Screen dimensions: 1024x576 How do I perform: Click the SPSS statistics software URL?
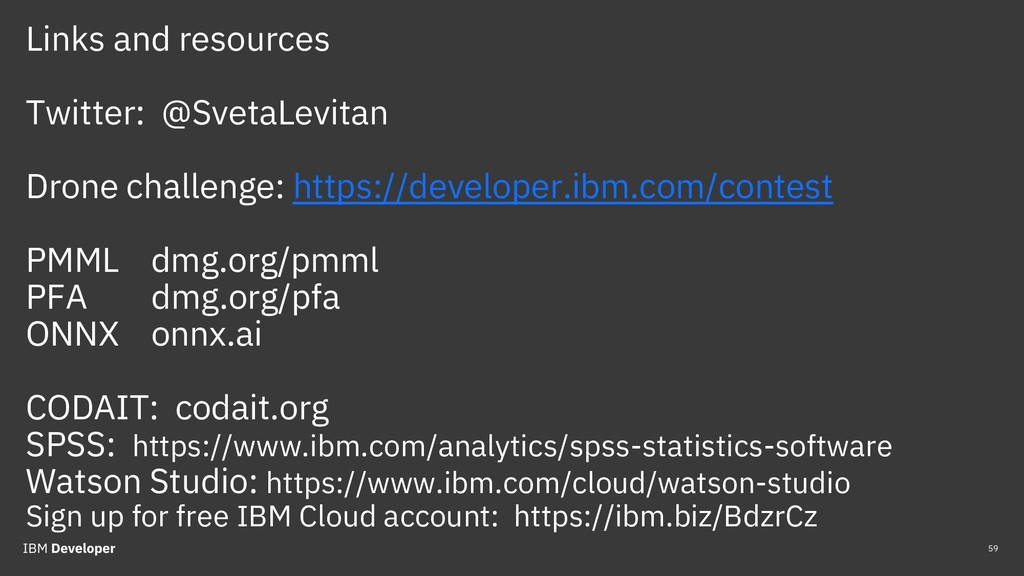pos(512,446)
